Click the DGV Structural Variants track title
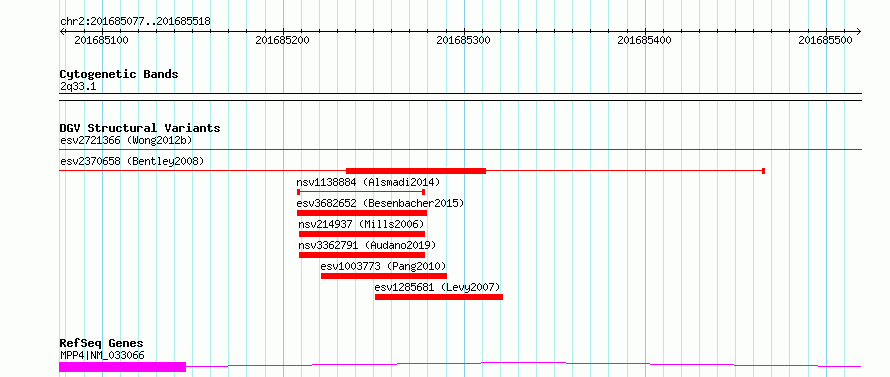Image resolution: width=890 pixels, height=377 pixels. 140,128
